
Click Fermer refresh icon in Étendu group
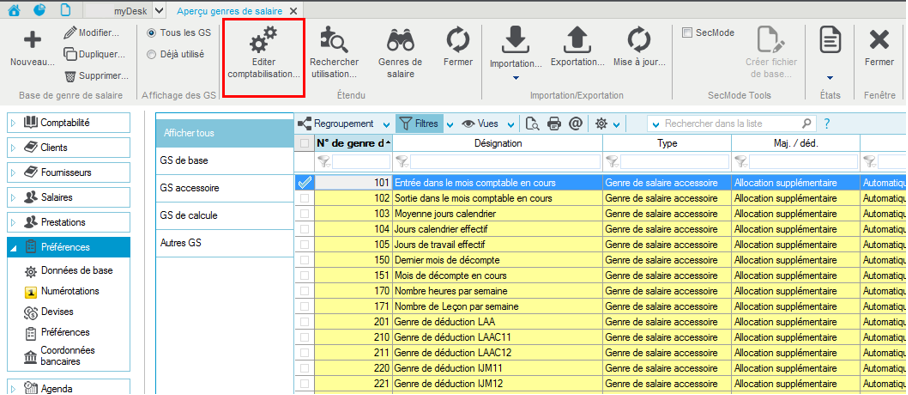click(458, 47)
